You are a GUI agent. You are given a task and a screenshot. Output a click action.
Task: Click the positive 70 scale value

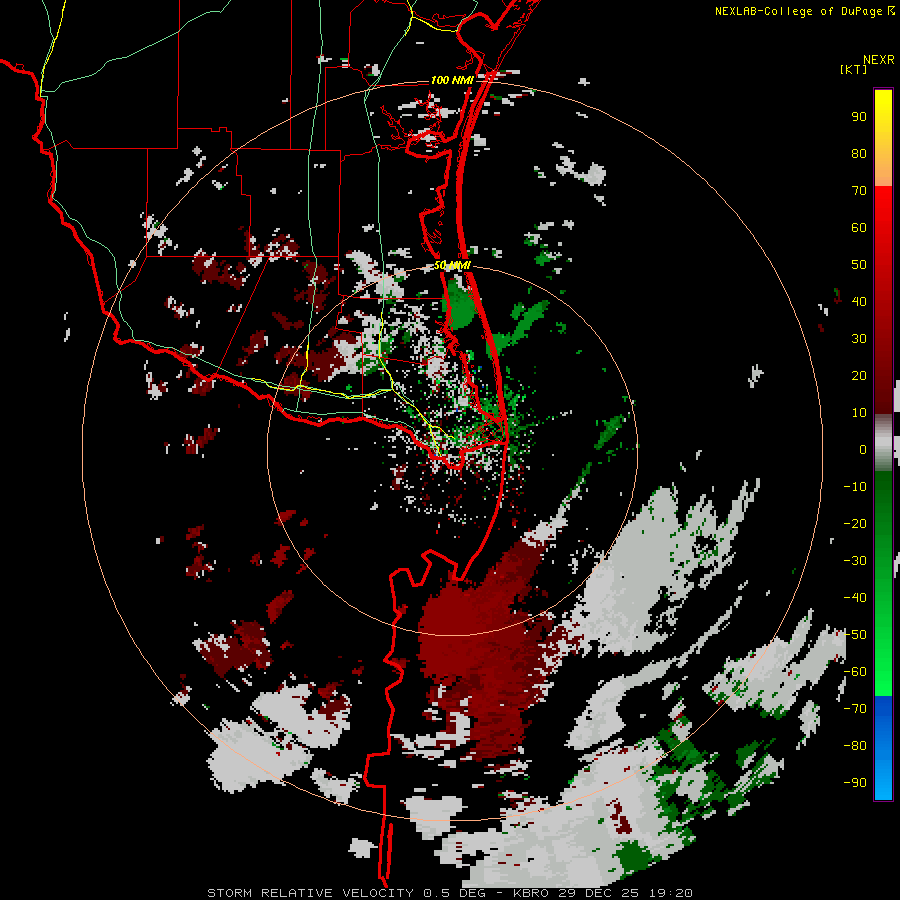click(x=859, y=191)
